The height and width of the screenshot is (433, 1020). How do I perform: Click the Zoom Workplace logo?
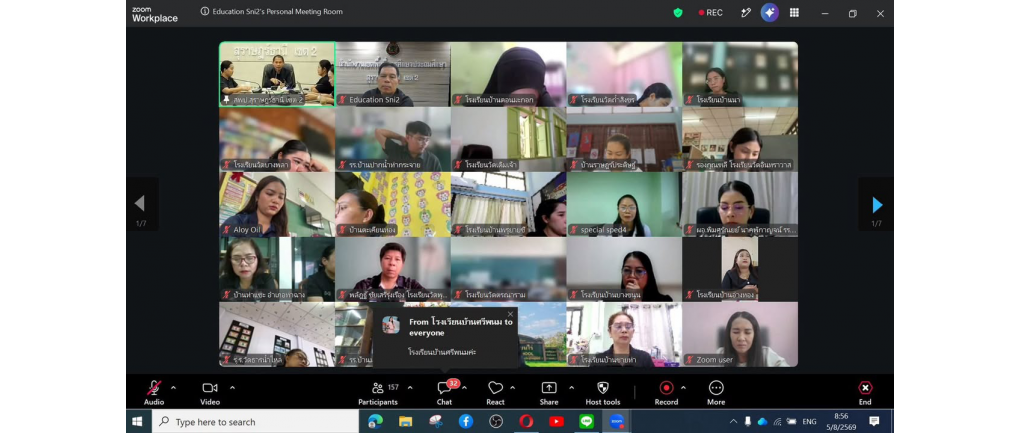click(155, 14)
